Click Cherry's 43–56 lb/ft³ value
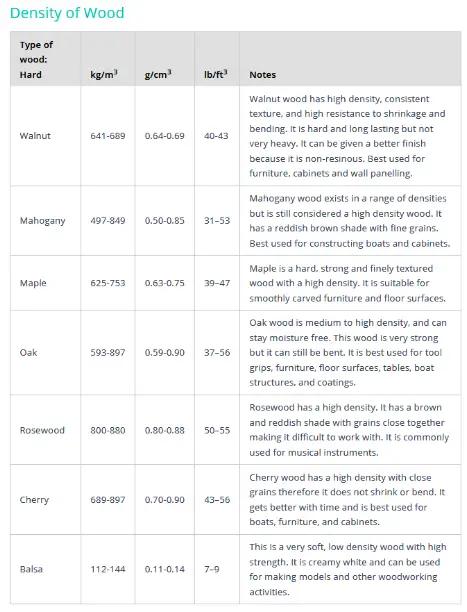Viewport: 467px width, 612px height. coord(217,500)
